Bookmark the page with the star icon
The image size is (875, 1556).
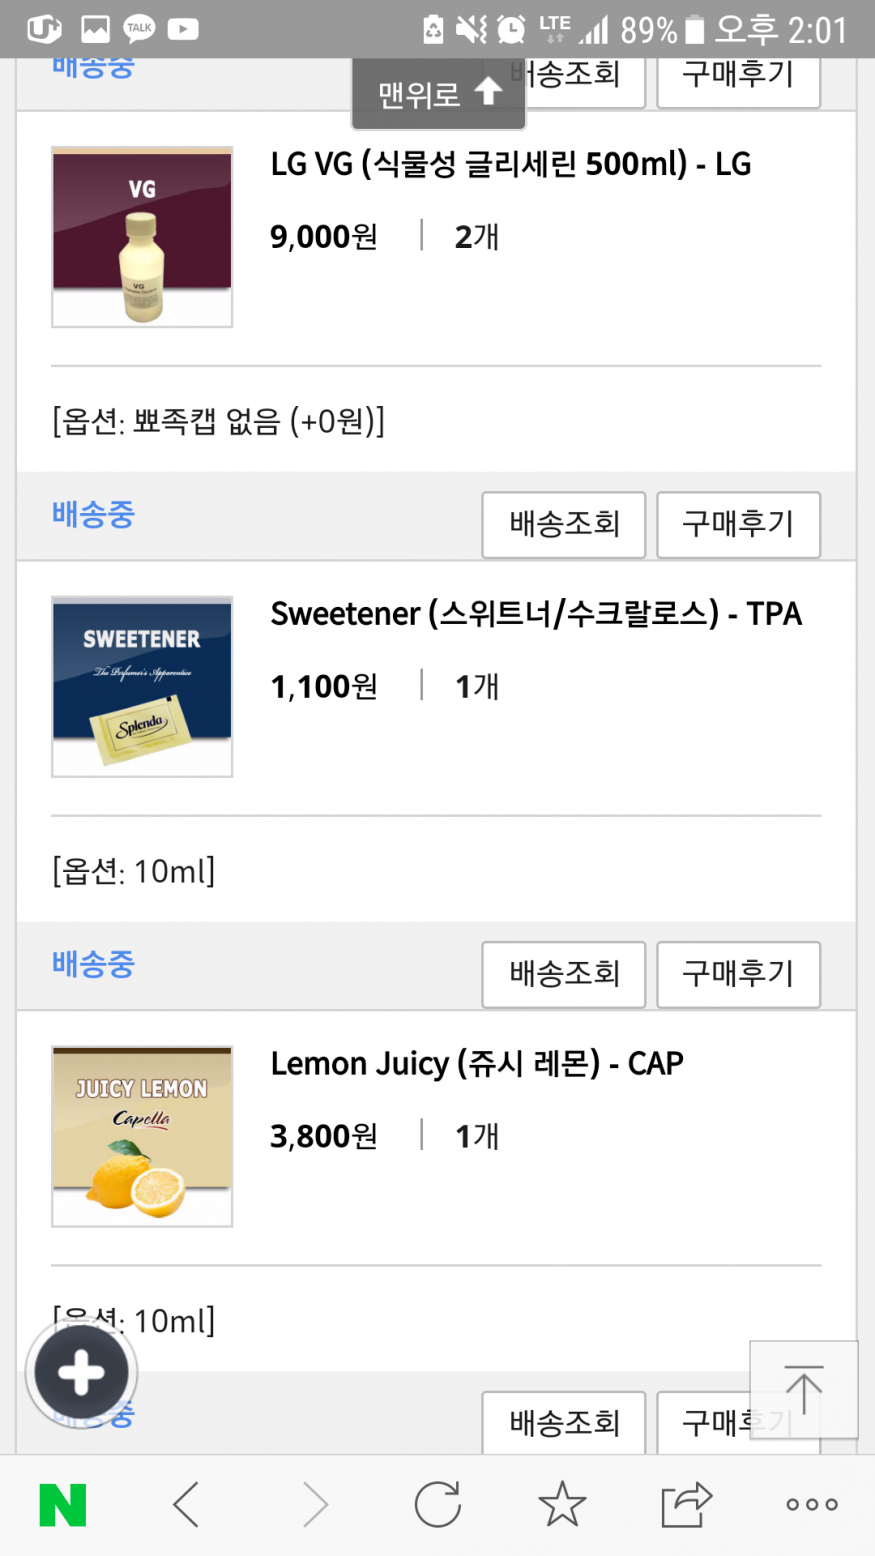pos(562,1504)
